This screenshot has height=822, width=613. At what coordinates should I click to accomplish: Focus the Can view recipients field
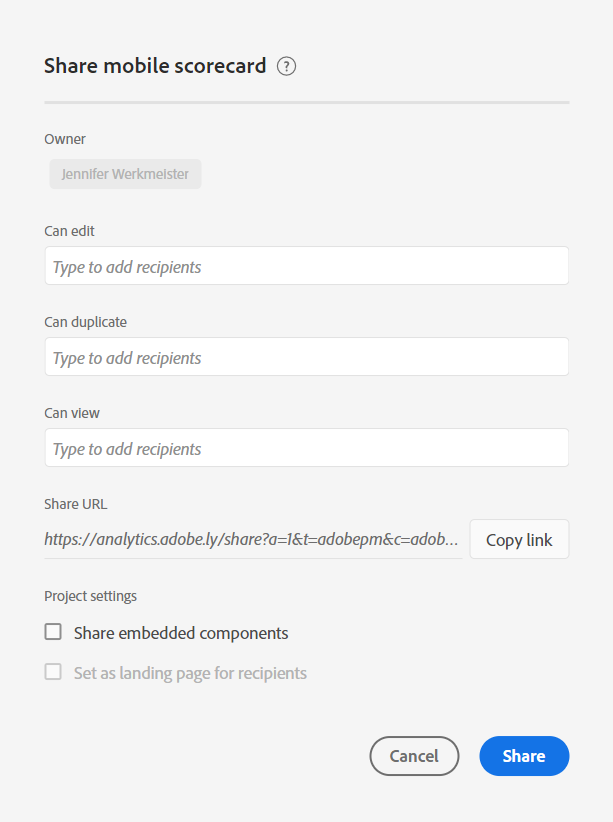tap(306, 448)
